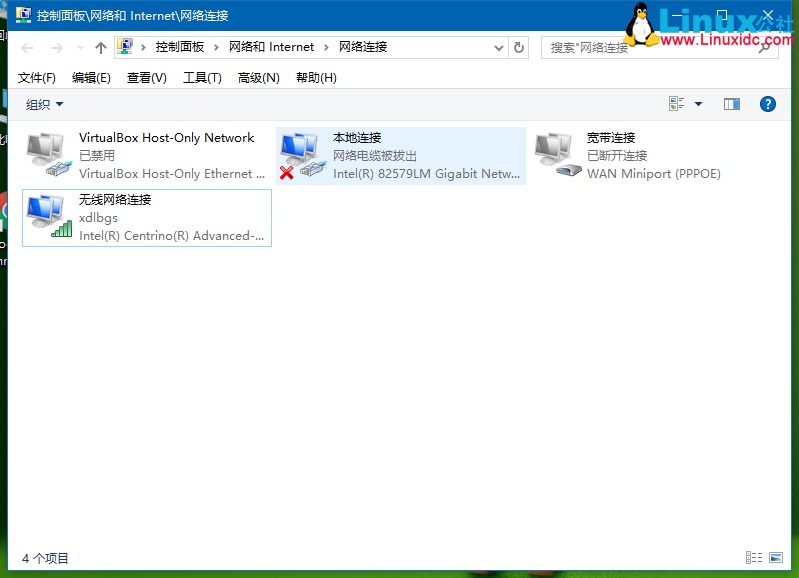Open help with the question mark icon
Screen dimensions: 799x578
coord(767,104)
